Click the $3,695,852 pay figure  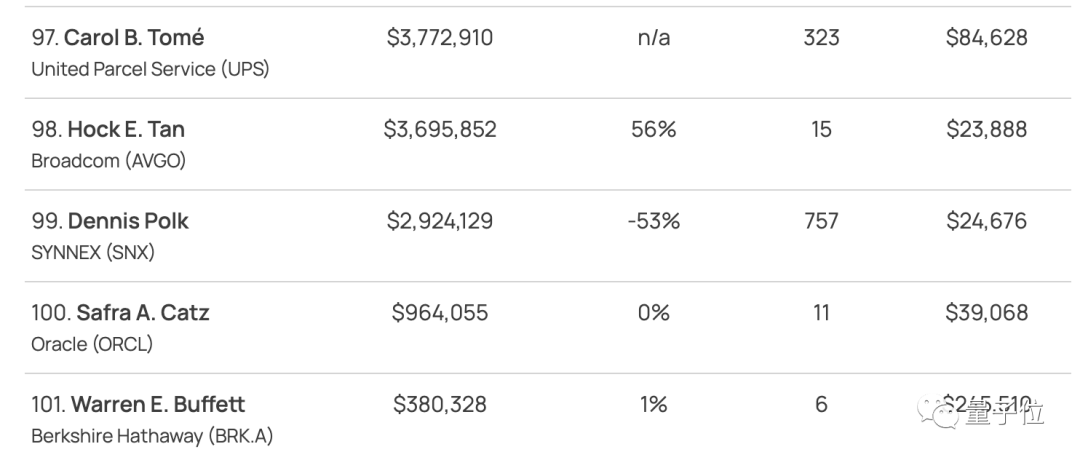(x=440, y=130)
